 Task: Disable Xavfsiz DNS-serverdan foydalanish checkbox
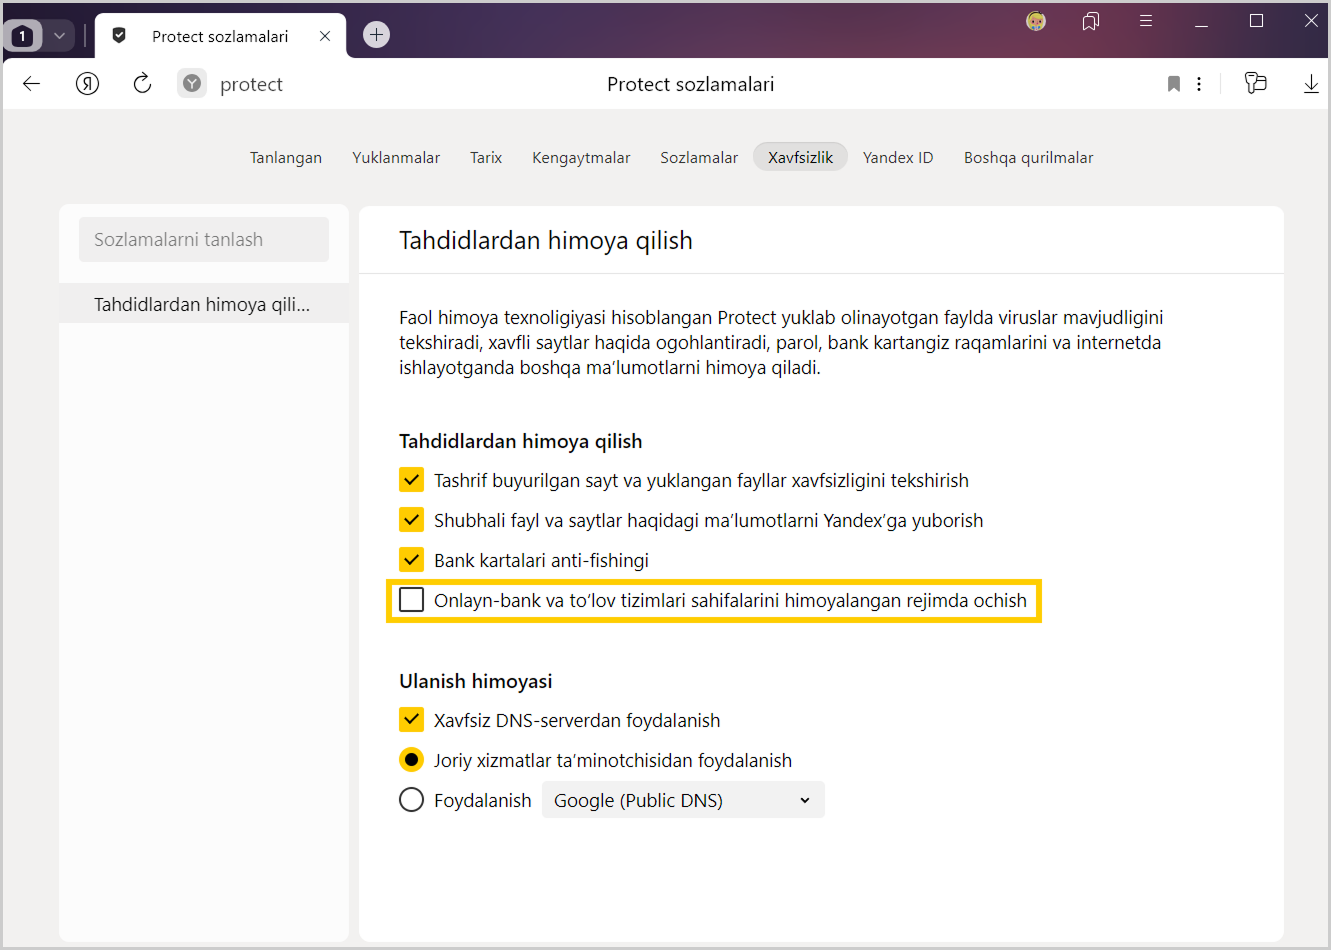coord(411,720)
